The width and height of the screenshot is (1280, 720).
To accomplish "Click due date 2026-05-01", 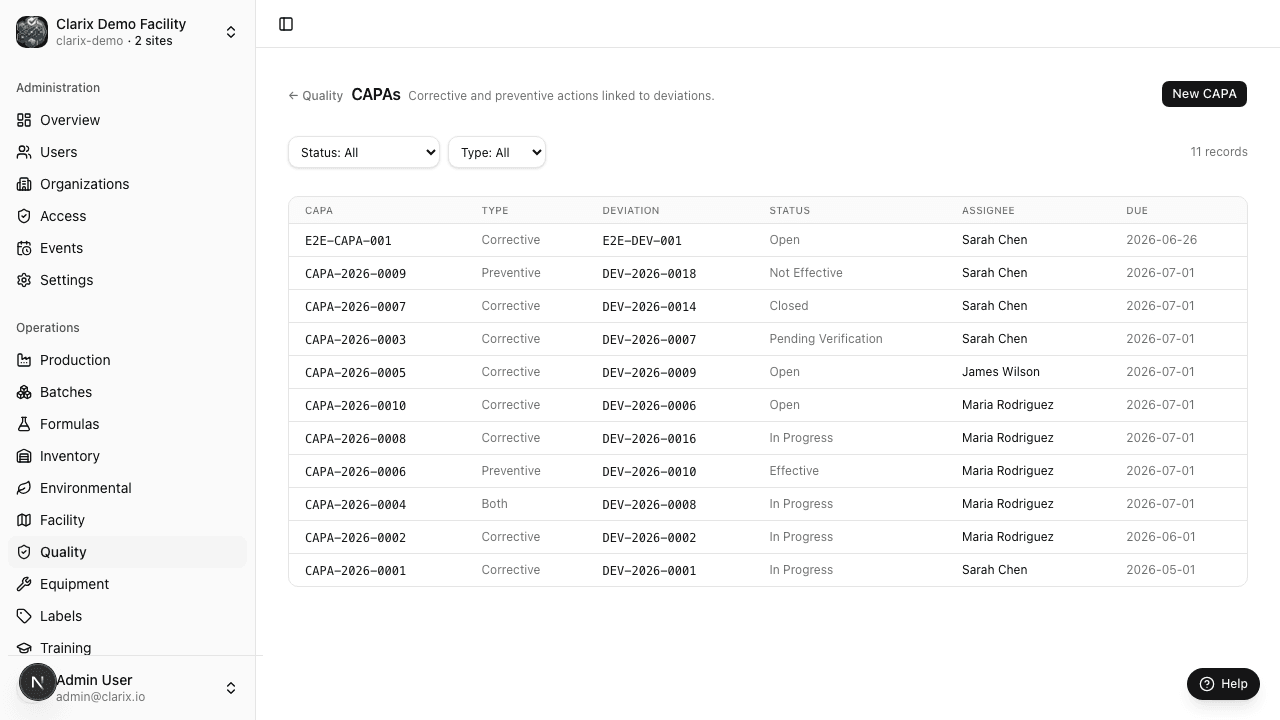I will tap(1160, 570).
